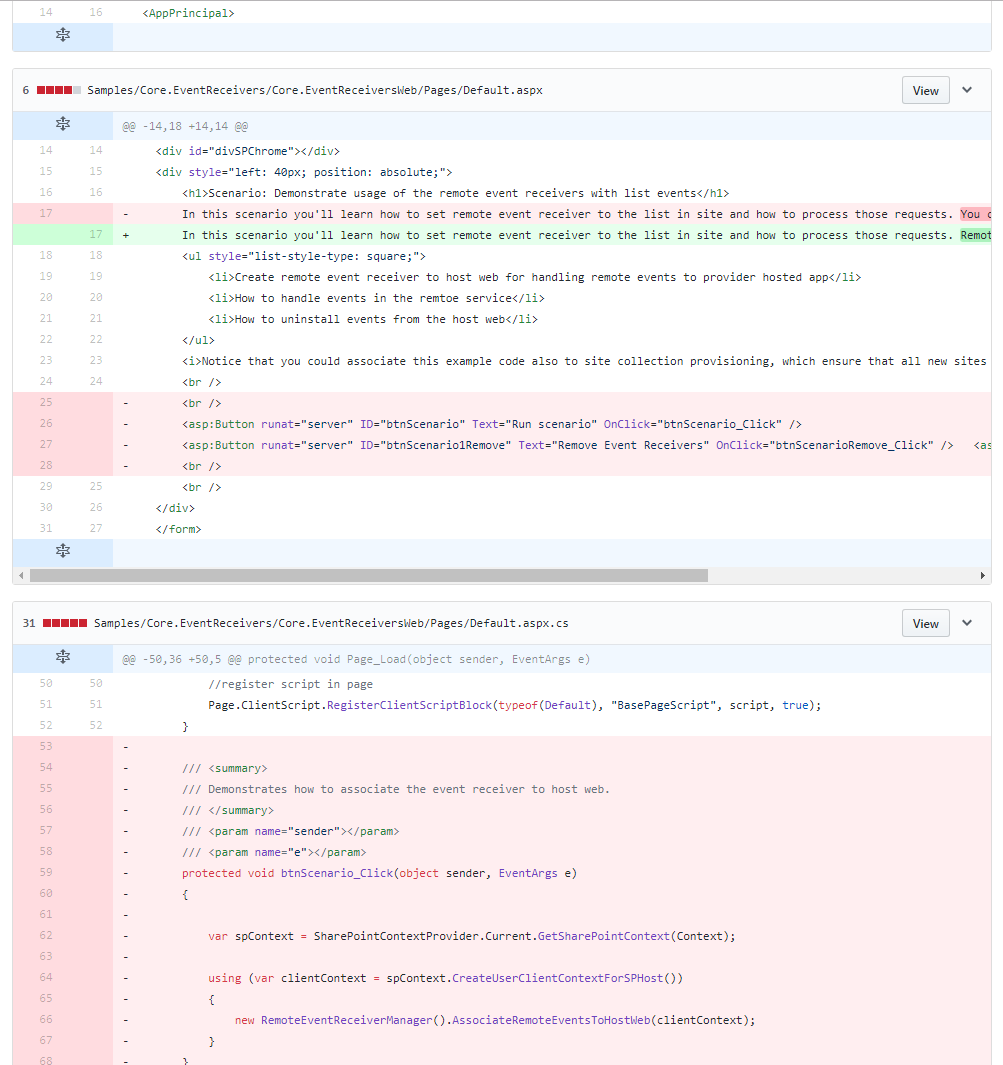Click AssociateRemoteEventsToHostWeb line

[494, 1021]
